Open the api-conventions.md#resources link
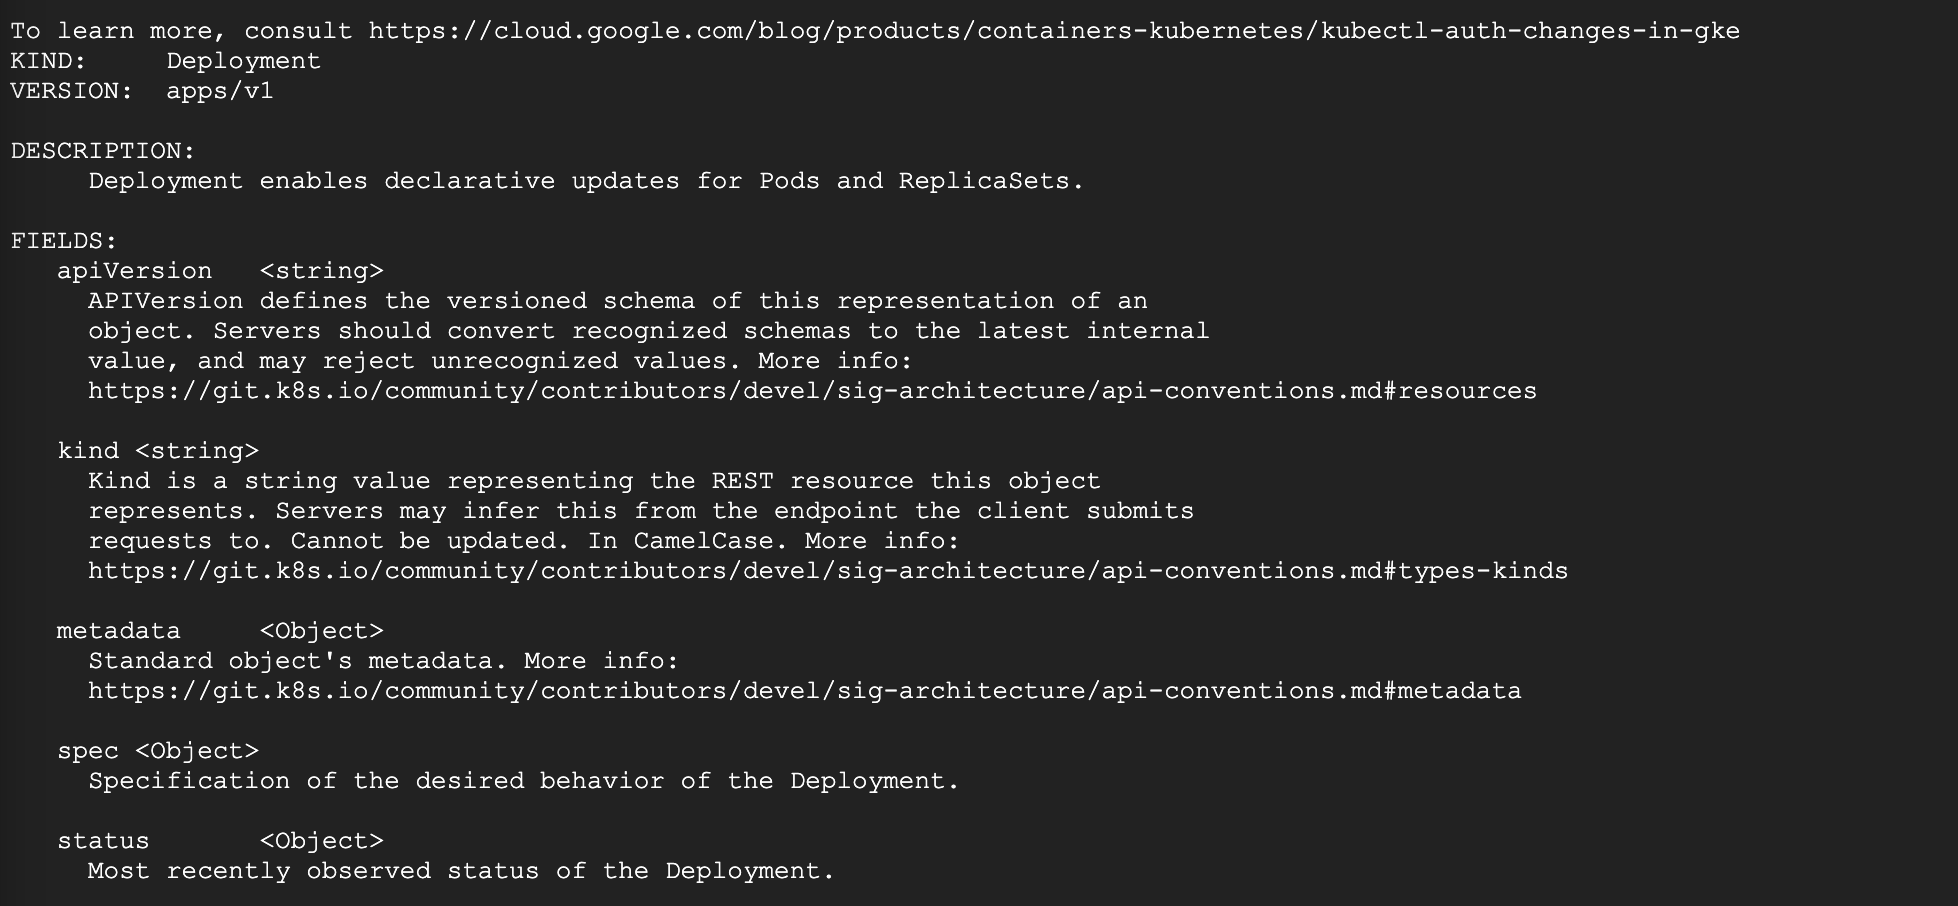 812,391
